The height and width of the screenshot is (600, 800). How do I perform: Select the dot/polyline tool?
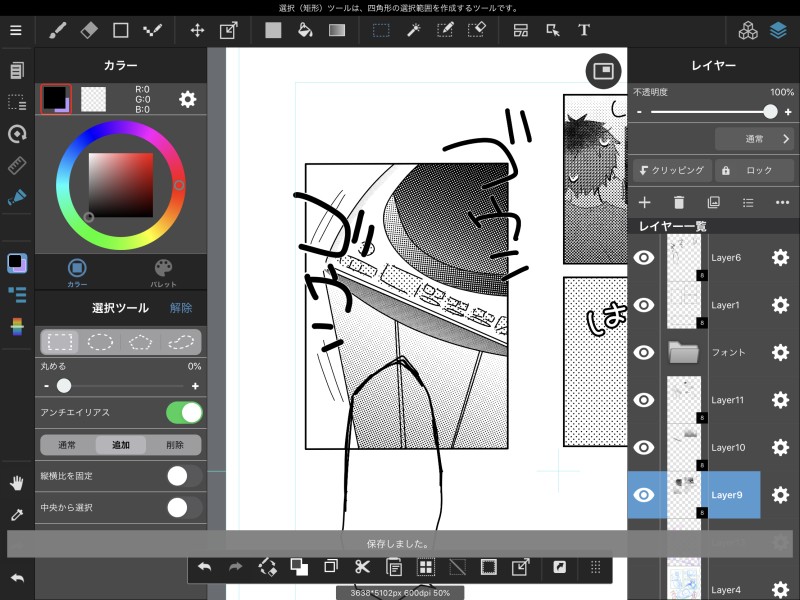tap(152, 31)
